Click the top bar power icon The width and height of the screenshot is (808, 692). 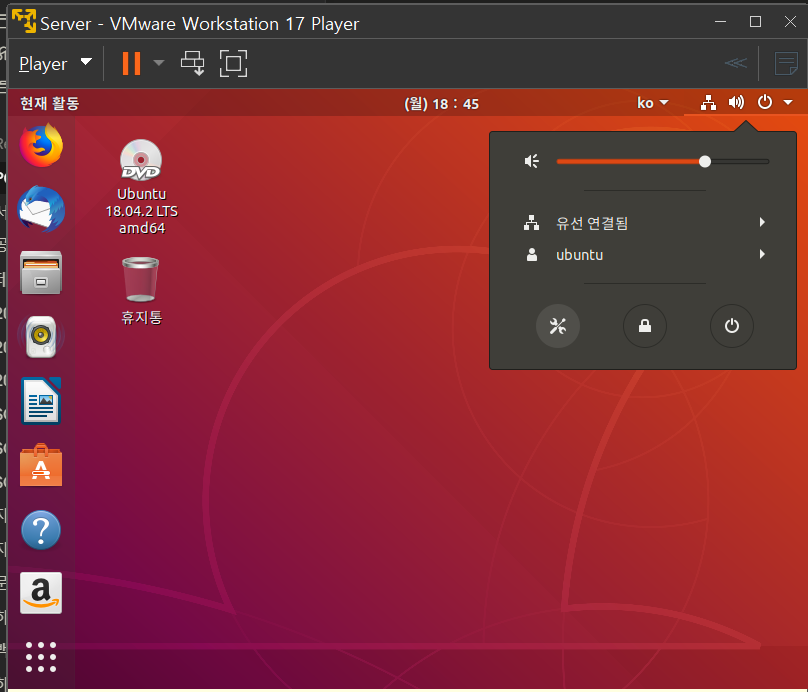765,102
